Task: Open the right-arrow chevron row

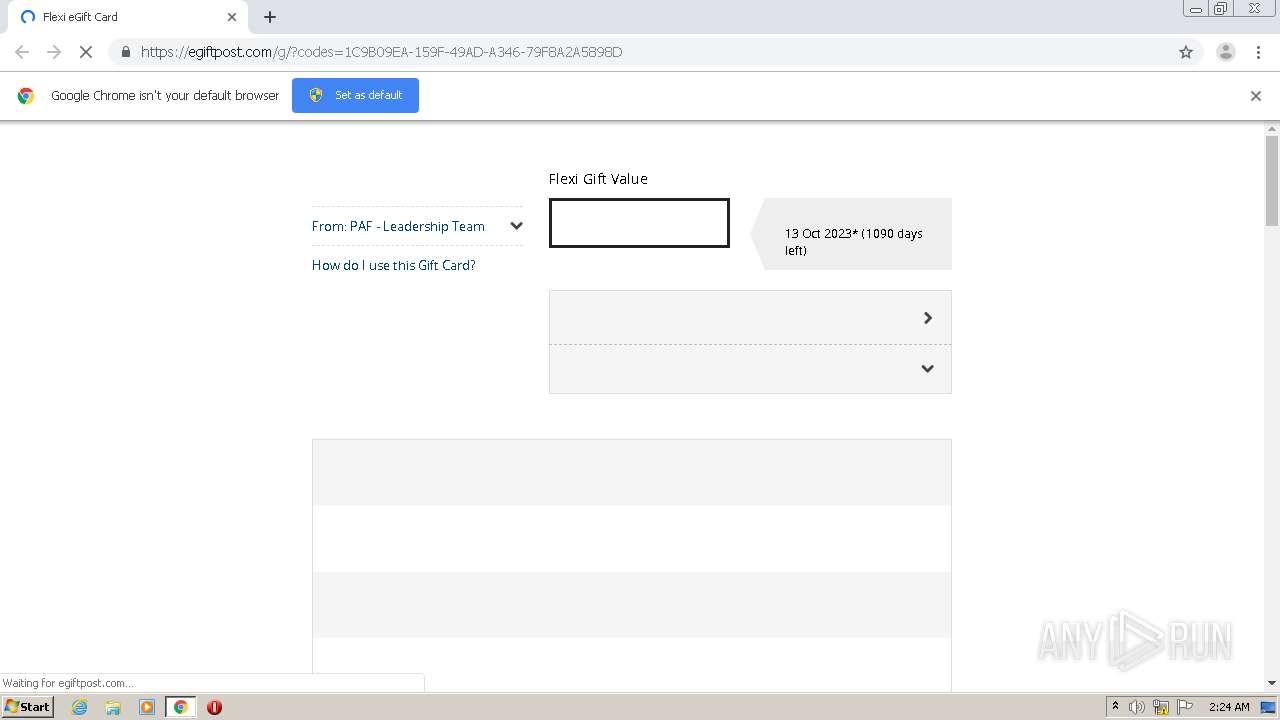Action: coord(750,318)
